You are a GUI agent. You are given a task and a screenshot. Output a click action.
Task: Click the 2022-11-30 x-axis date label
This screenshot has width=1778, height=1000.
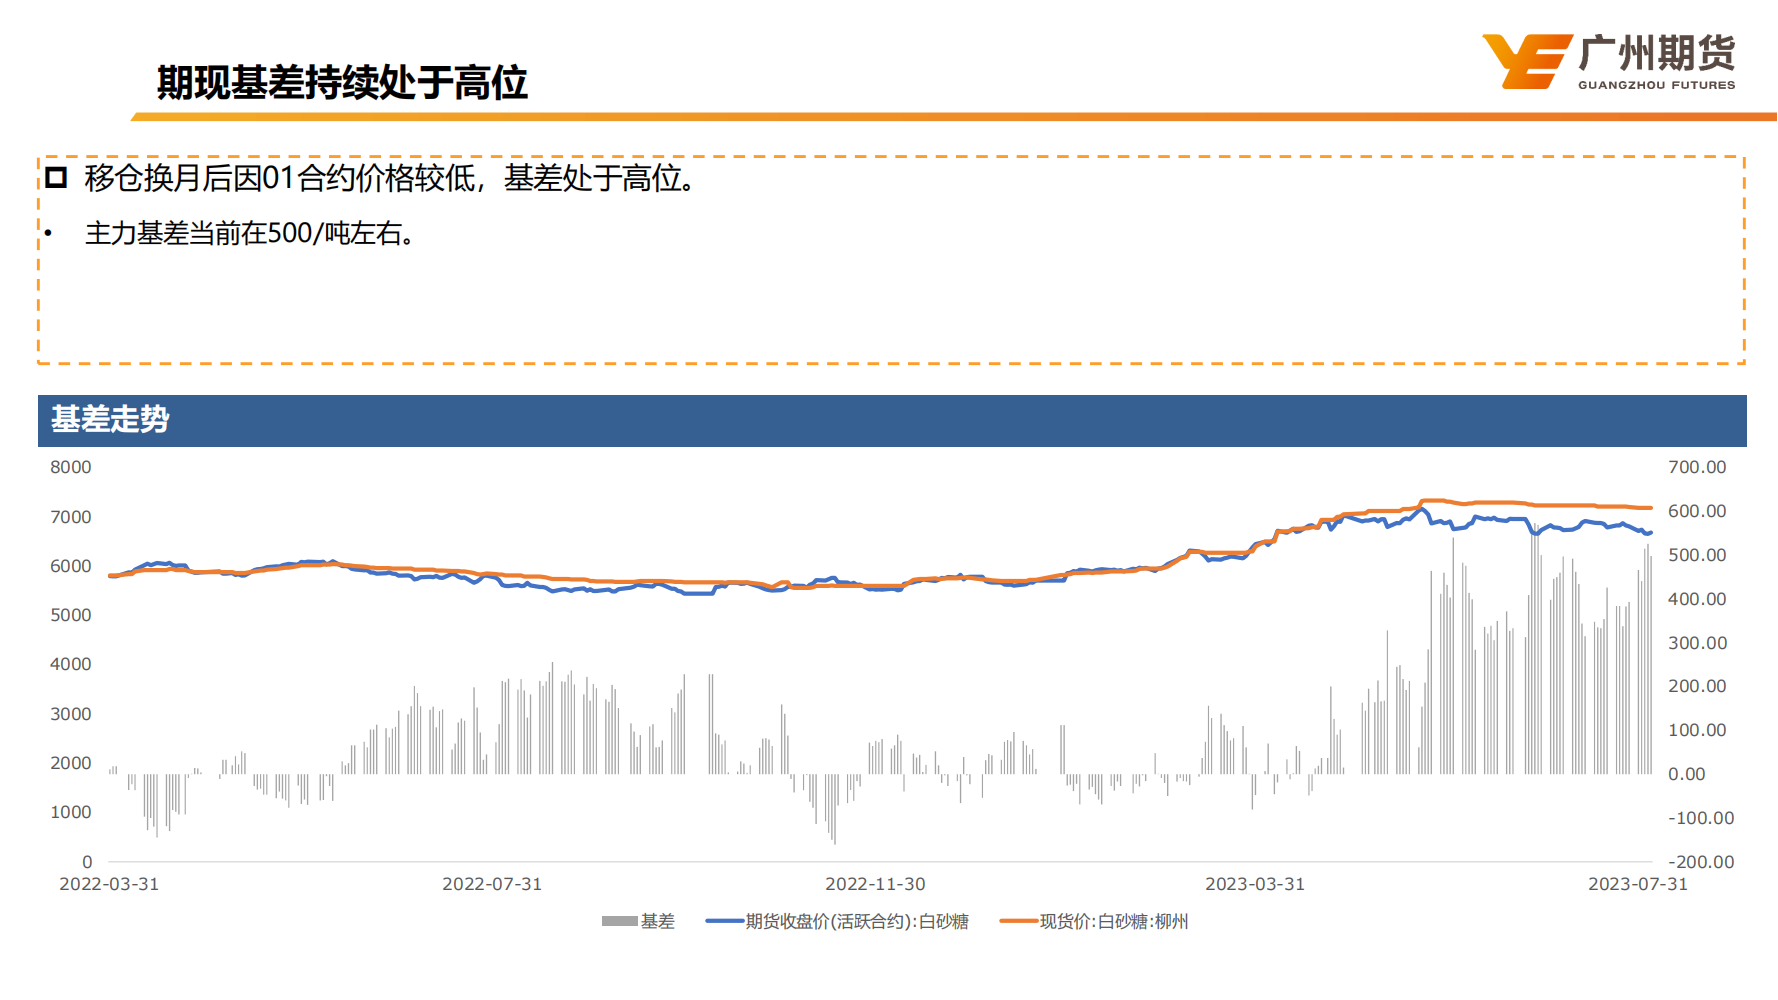[875, 884]
